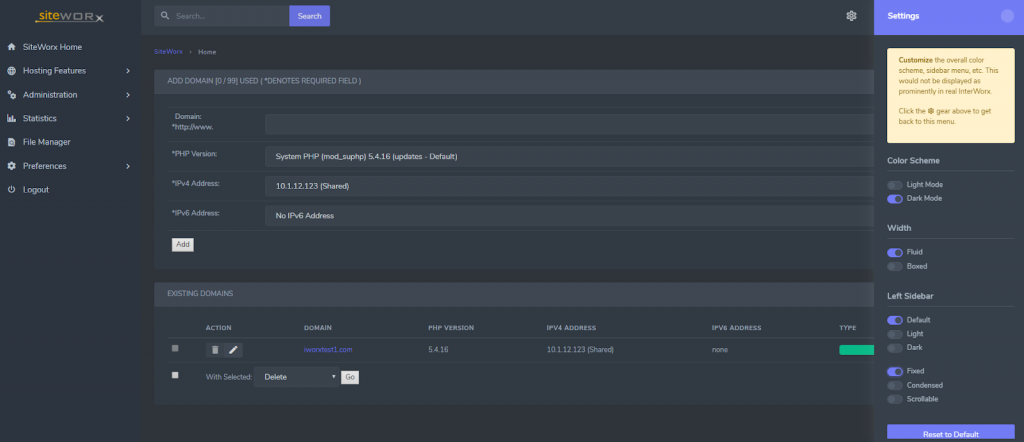Focus the Search input field
The image size is (1024, 442).
pos(222,16)
